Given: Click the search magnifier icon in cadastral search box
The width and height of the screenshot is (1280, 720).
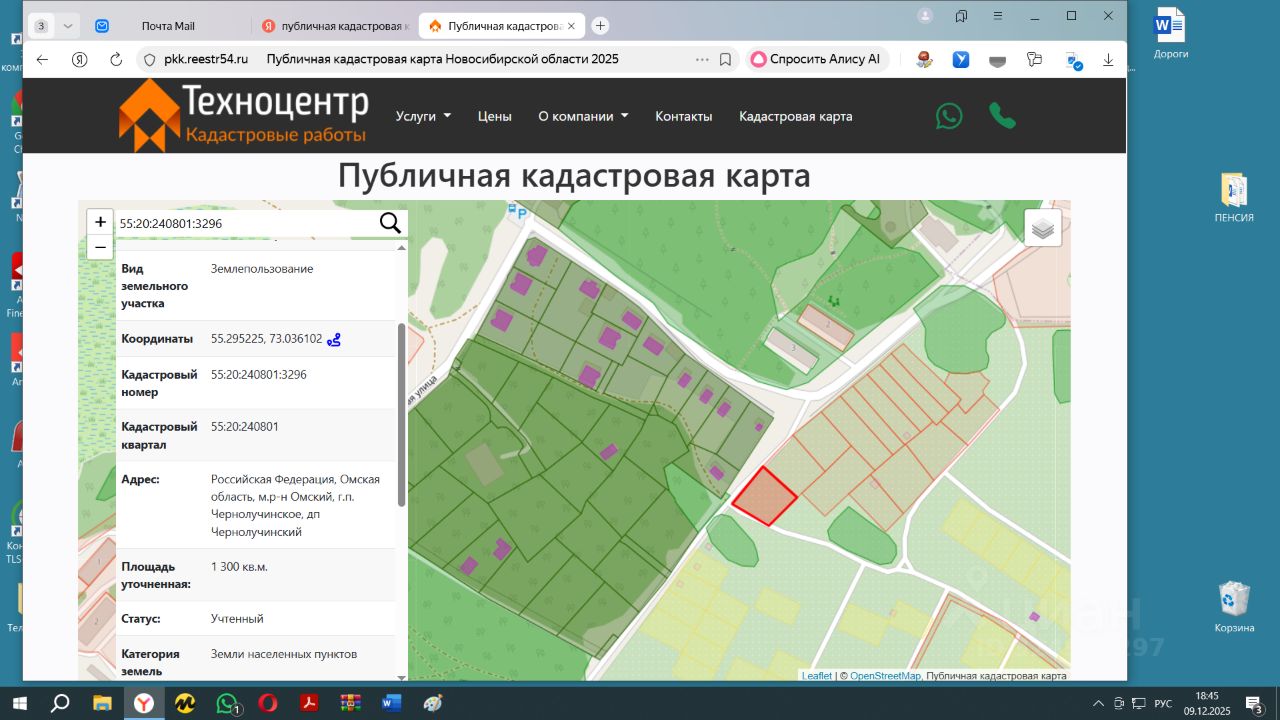Looking at the screenshot, I should click(390, 223).
